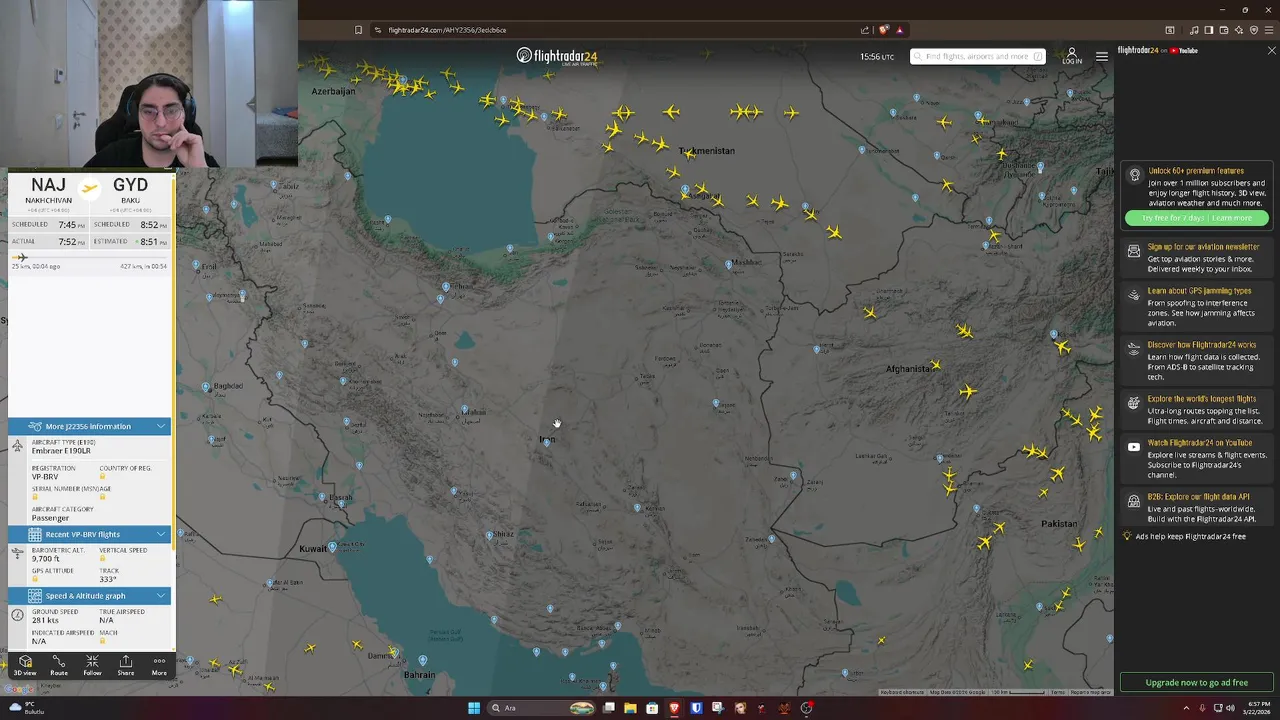Click the flight progress bar plane marker
The width and height of the screenshot is (1280, 720).
click(x=21, y=258)
